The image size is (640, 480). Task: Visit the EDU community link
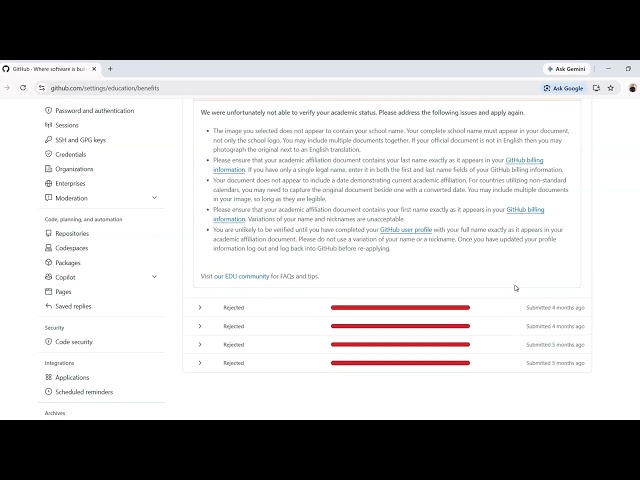coord(242,276)
